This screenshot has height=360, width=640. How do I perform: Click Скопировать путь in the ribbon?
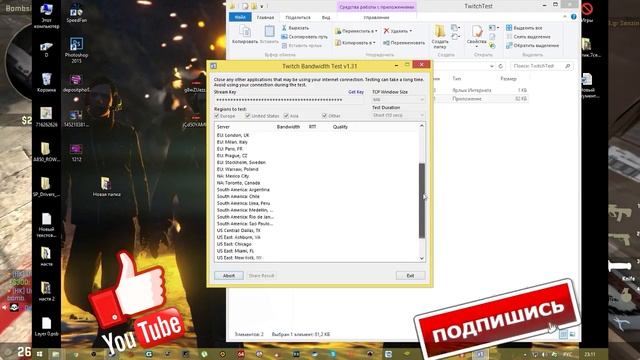click(304, 37)
